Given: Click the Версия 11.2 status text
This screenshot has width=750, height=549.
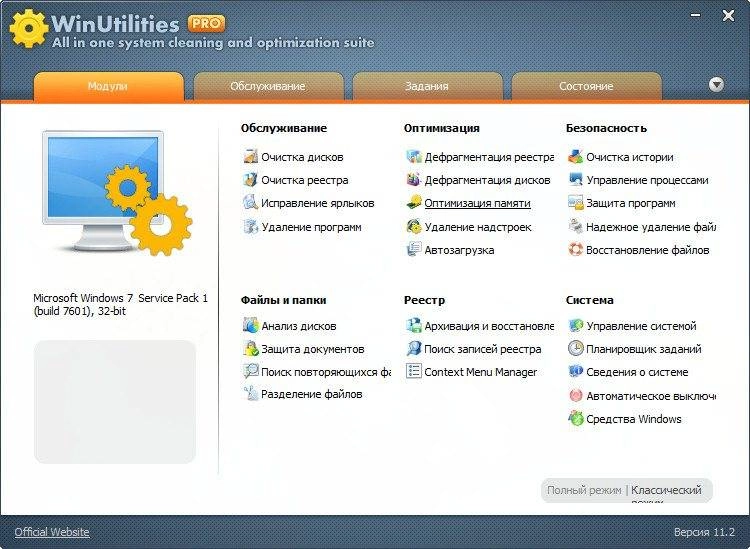Looking at the screenshot, I should (704, 532).
